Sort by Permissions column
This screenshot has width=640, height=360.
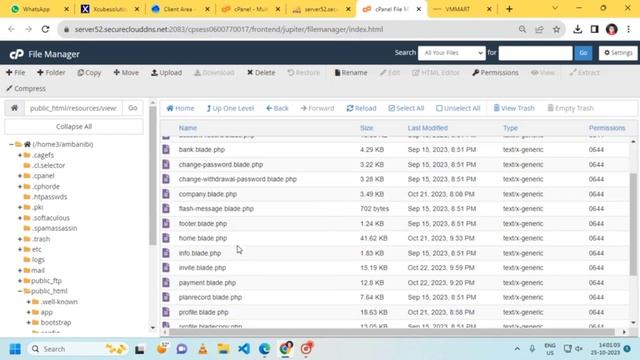(x=607, y=128)
